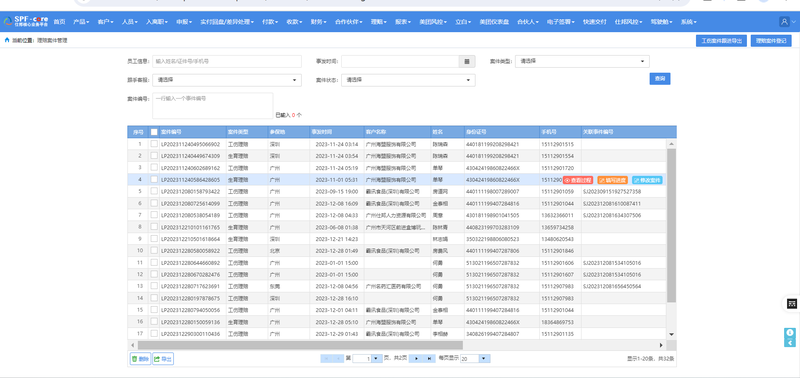Open the 合作伙伴 menu
The height and width of the screenshot is (378, 800).
[x=348, y=22]
